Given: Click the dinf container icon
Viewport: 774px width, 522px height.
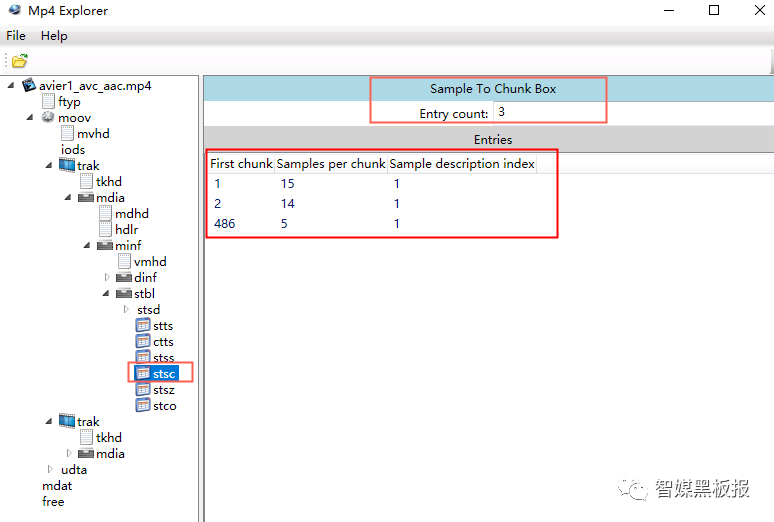Looking at the screenshot, I should tap(124, 278).
